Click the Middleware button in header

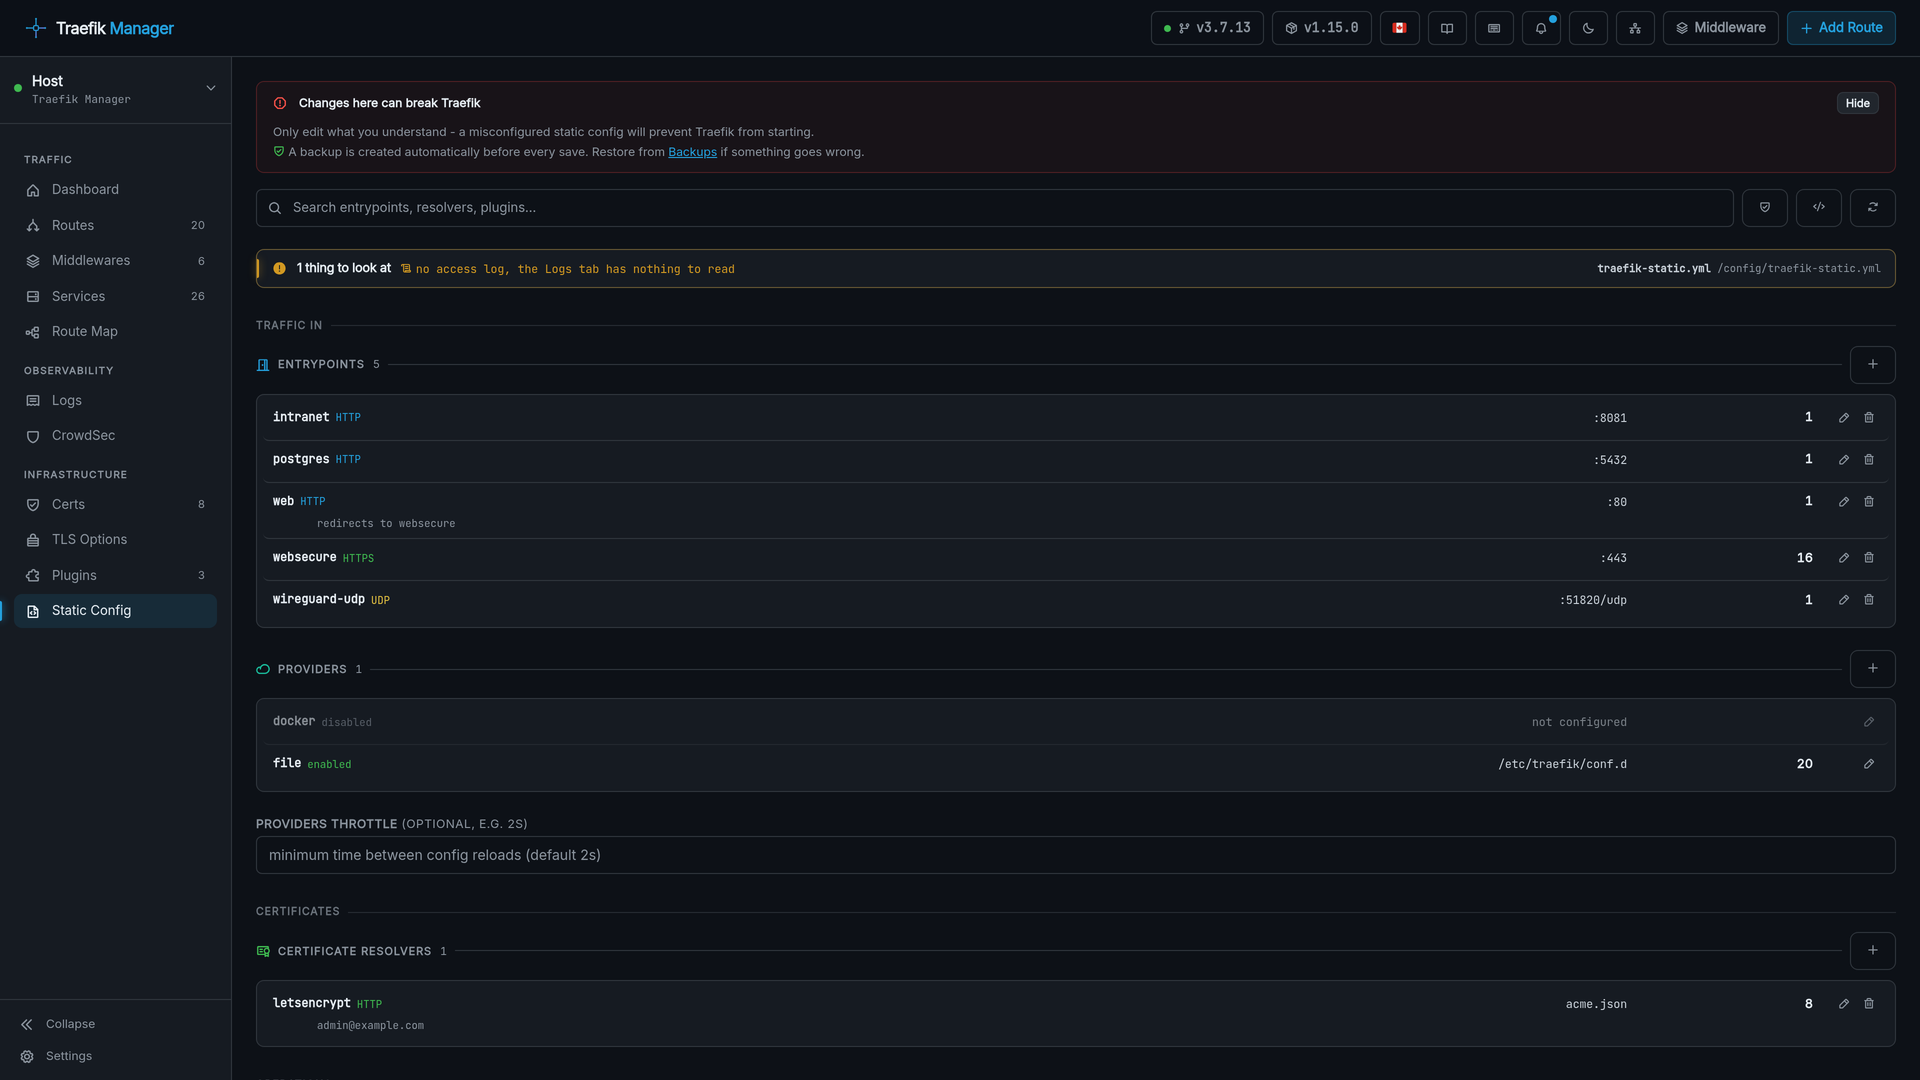(x=1720, y=28)
